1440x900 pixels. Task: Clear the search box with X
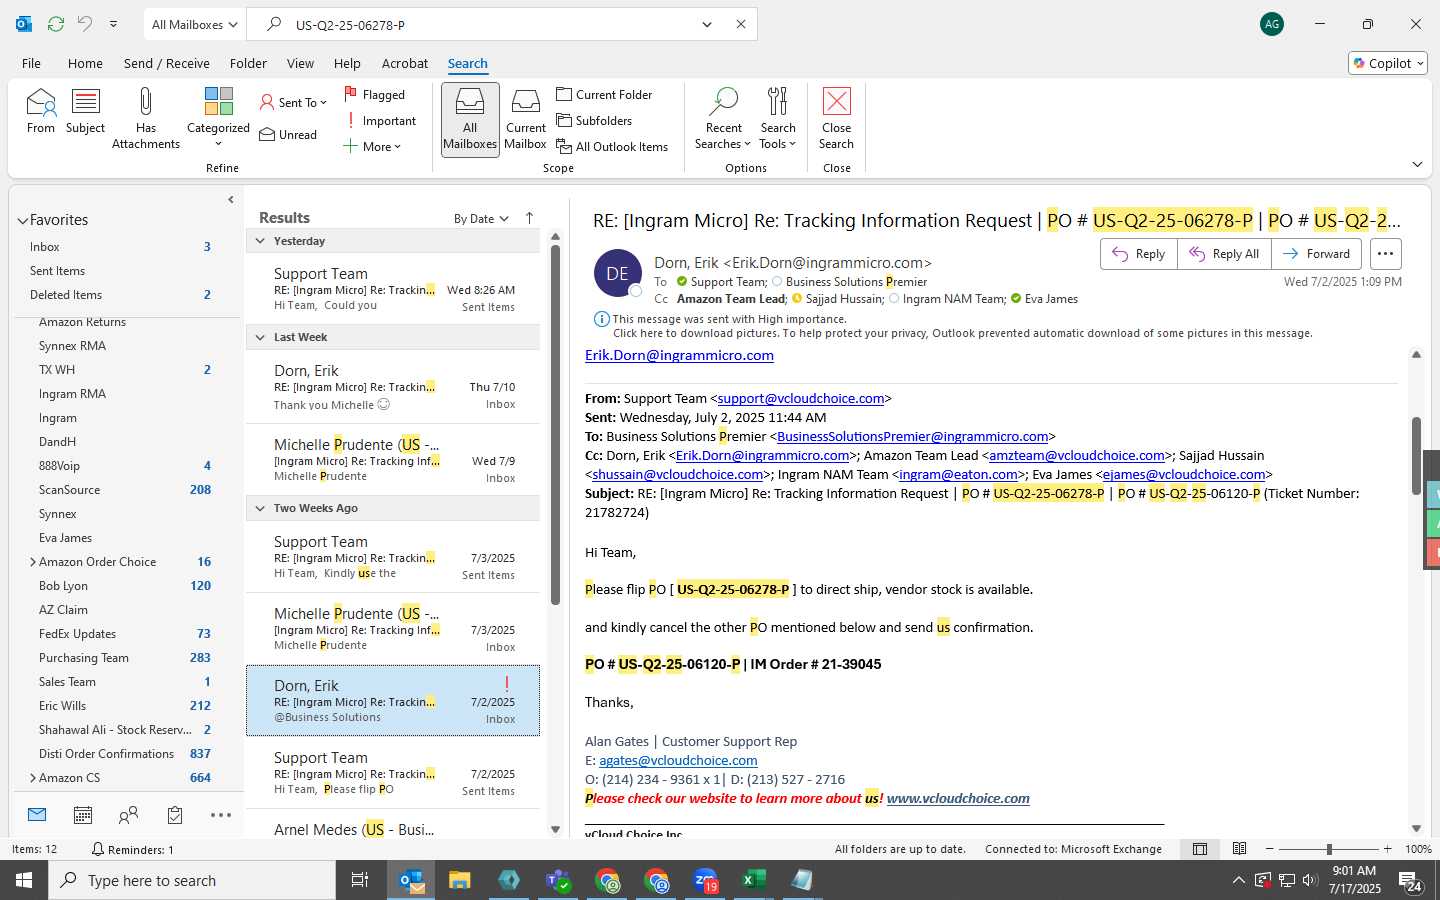tap(741, 24)
